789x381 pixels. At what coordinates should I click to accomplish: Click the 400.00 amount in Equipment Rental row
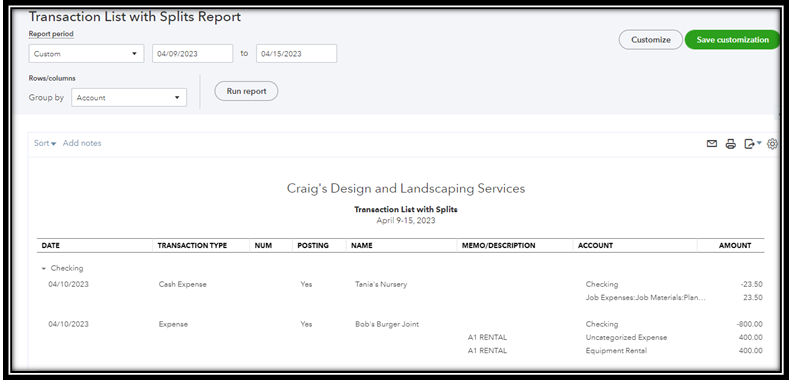pos(751,351)
